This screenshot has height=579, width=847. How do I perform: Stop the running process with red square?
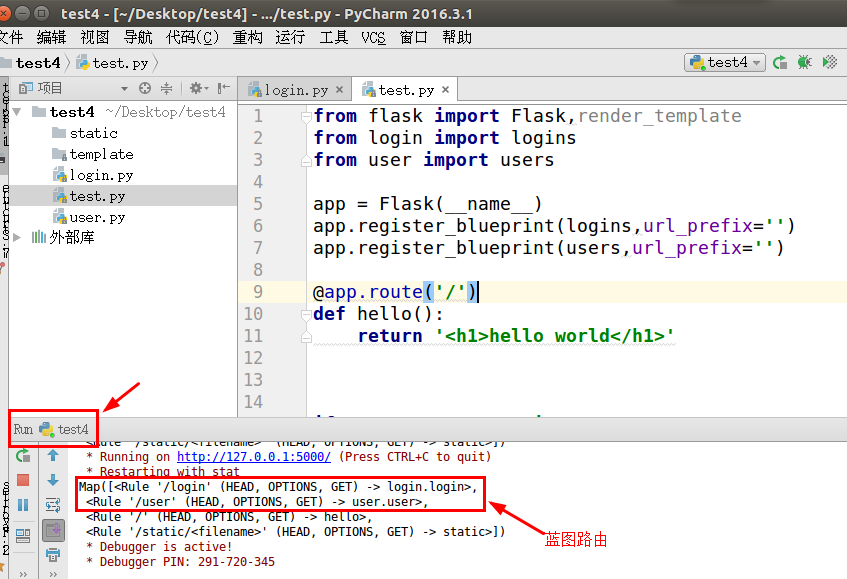click(23, 481)
